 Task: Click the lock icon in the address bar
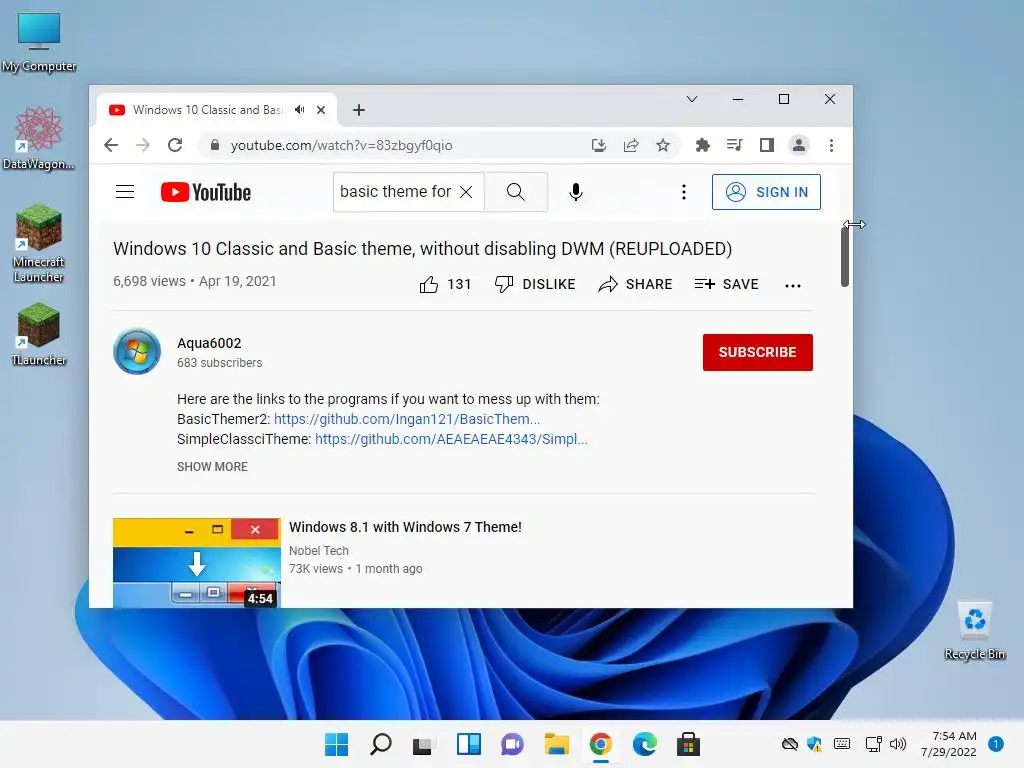pyautogui.click(x=215, y=145)
